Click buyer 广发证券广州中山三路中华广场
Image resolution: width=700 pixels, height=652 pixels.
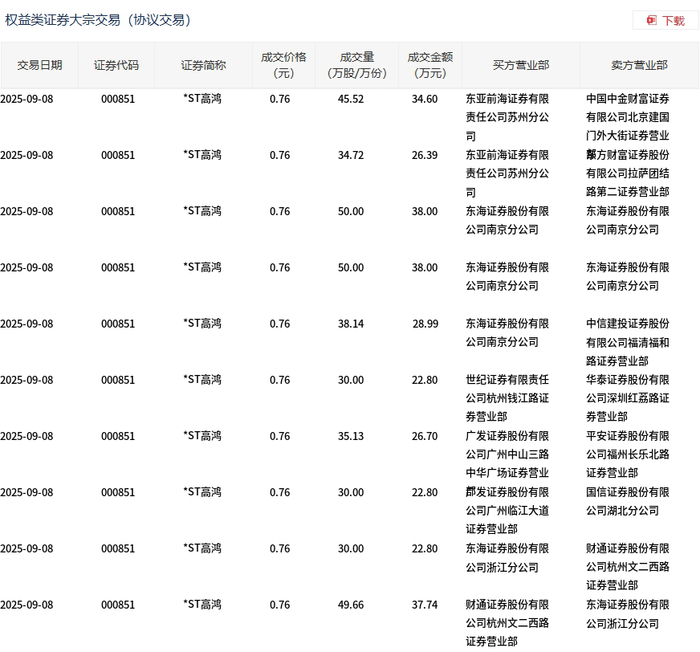(x=507, y=454)
